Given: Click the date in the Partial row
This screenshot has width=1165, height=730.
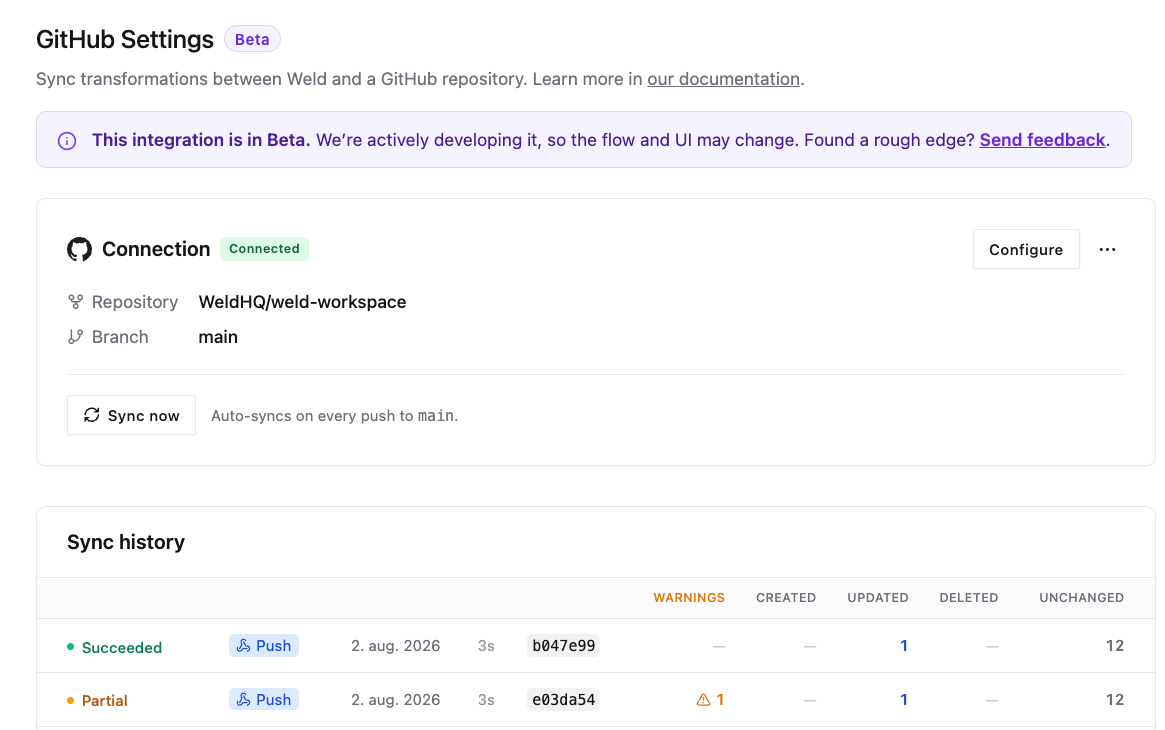Looking at the screenshot, I should (395, 700).
